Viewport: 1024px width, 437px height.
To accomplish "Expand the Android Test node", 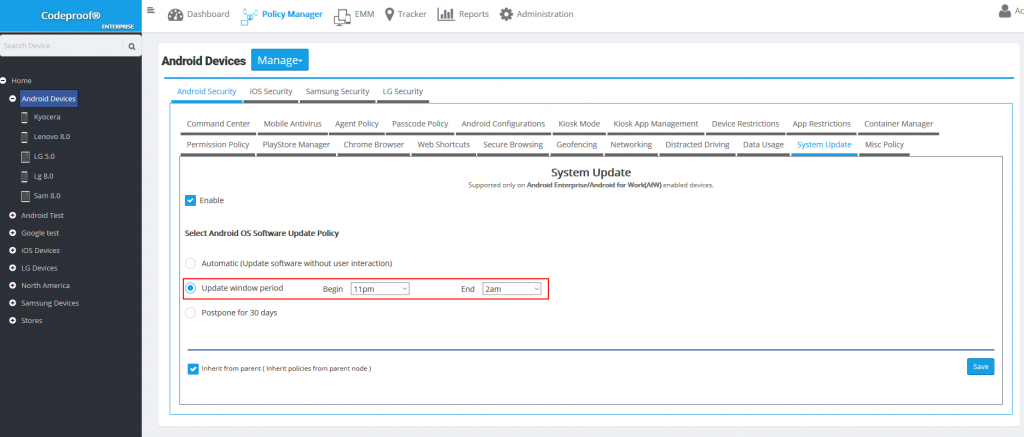I will tap(13, 216).
